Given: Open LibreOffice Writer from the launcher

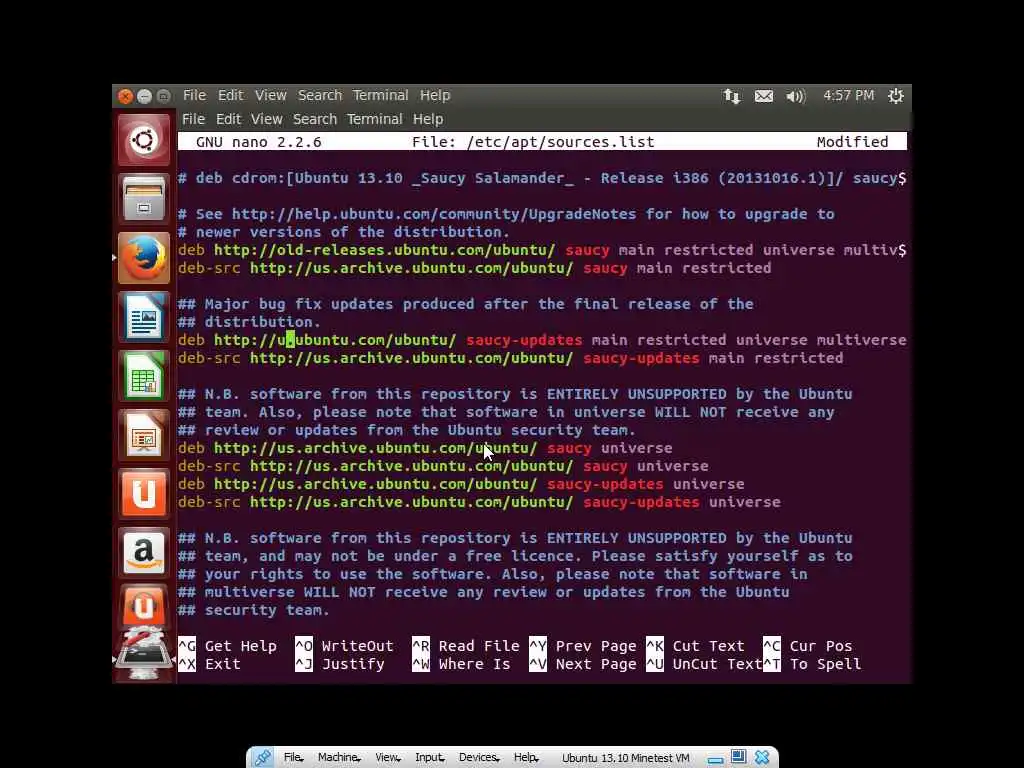Looking at the screenshot, I should click(144, 317).
